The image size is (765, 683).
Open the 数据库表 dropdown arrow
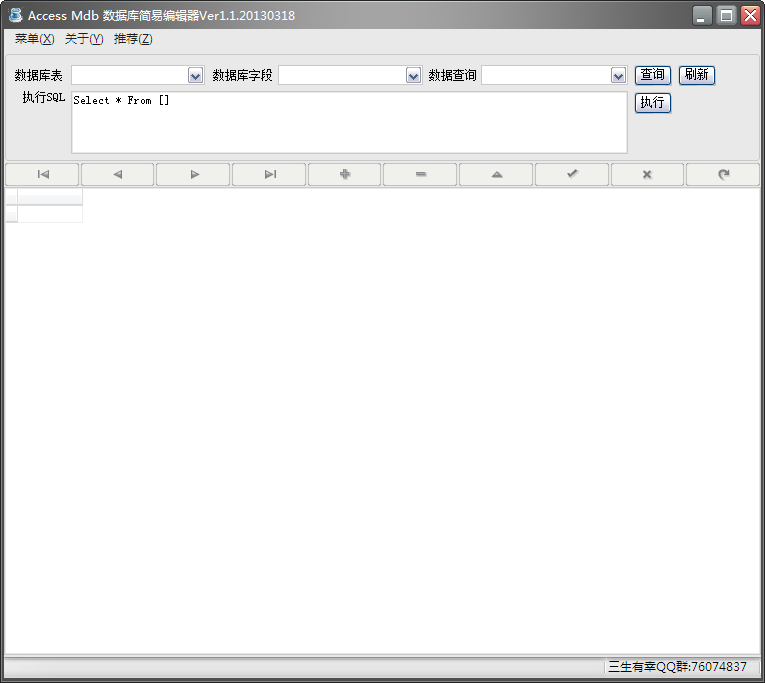(x=196, y=76)
